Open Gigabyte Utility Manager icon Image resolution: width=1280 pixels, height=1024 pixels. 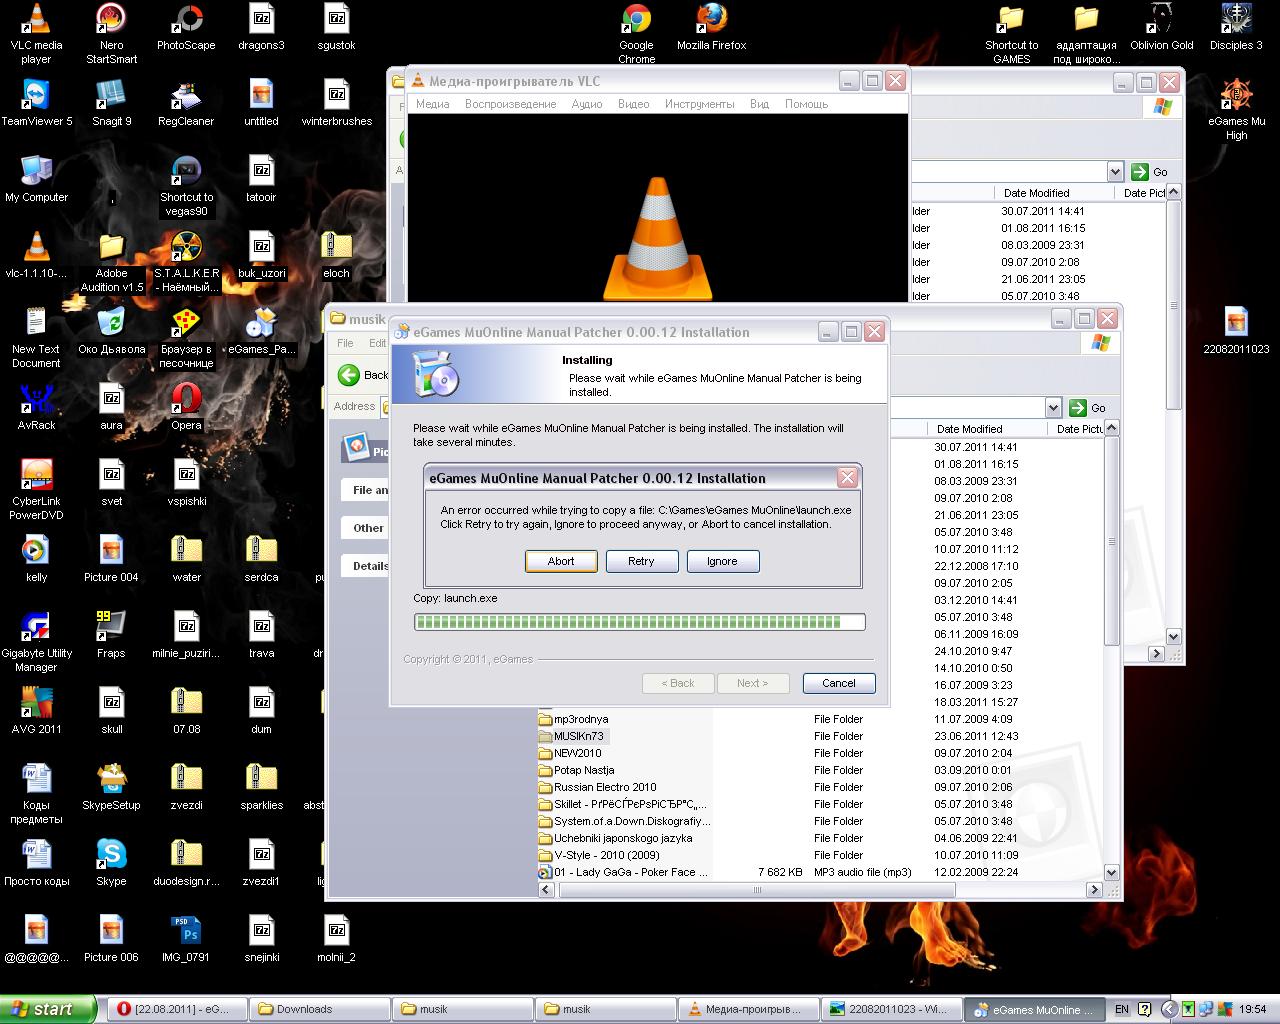(36, 641)
